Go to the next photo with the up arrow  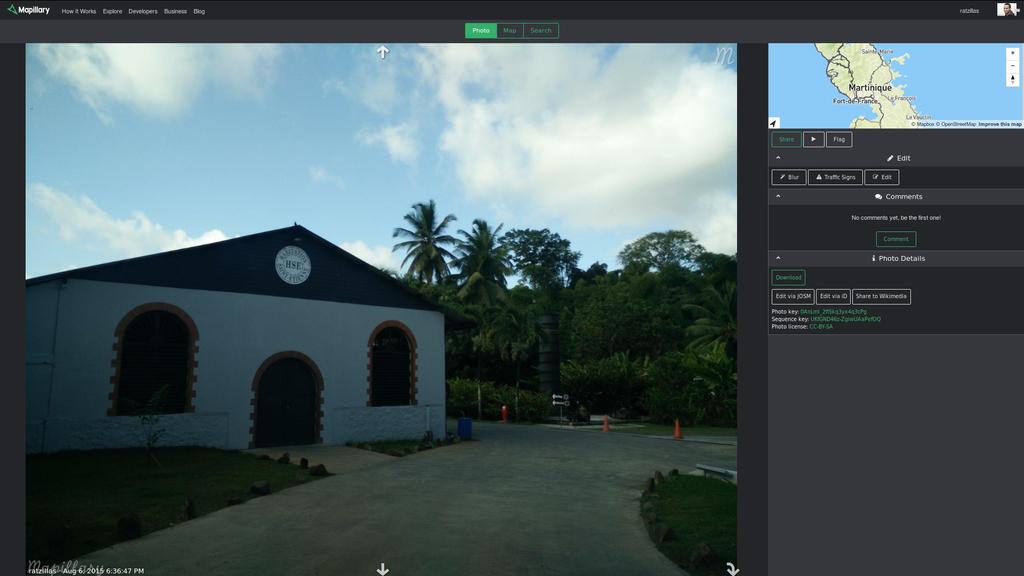pyautogui.click(x=383, y=52)
